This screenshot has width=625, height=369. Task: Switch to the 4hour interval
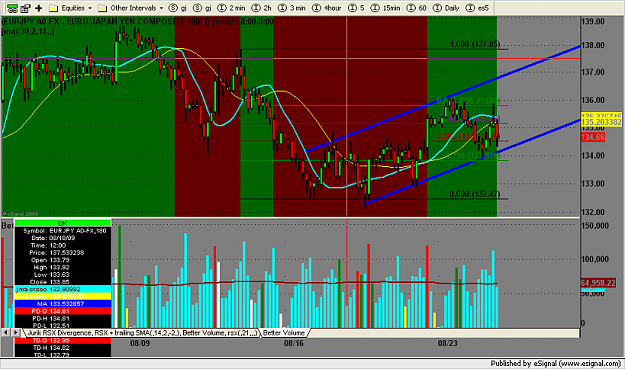[327, 8]
